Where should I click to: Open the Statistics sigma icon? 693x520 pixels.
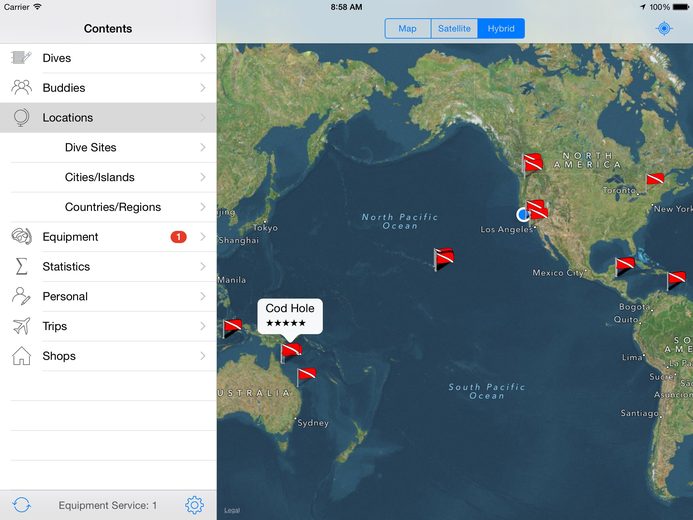21,266
